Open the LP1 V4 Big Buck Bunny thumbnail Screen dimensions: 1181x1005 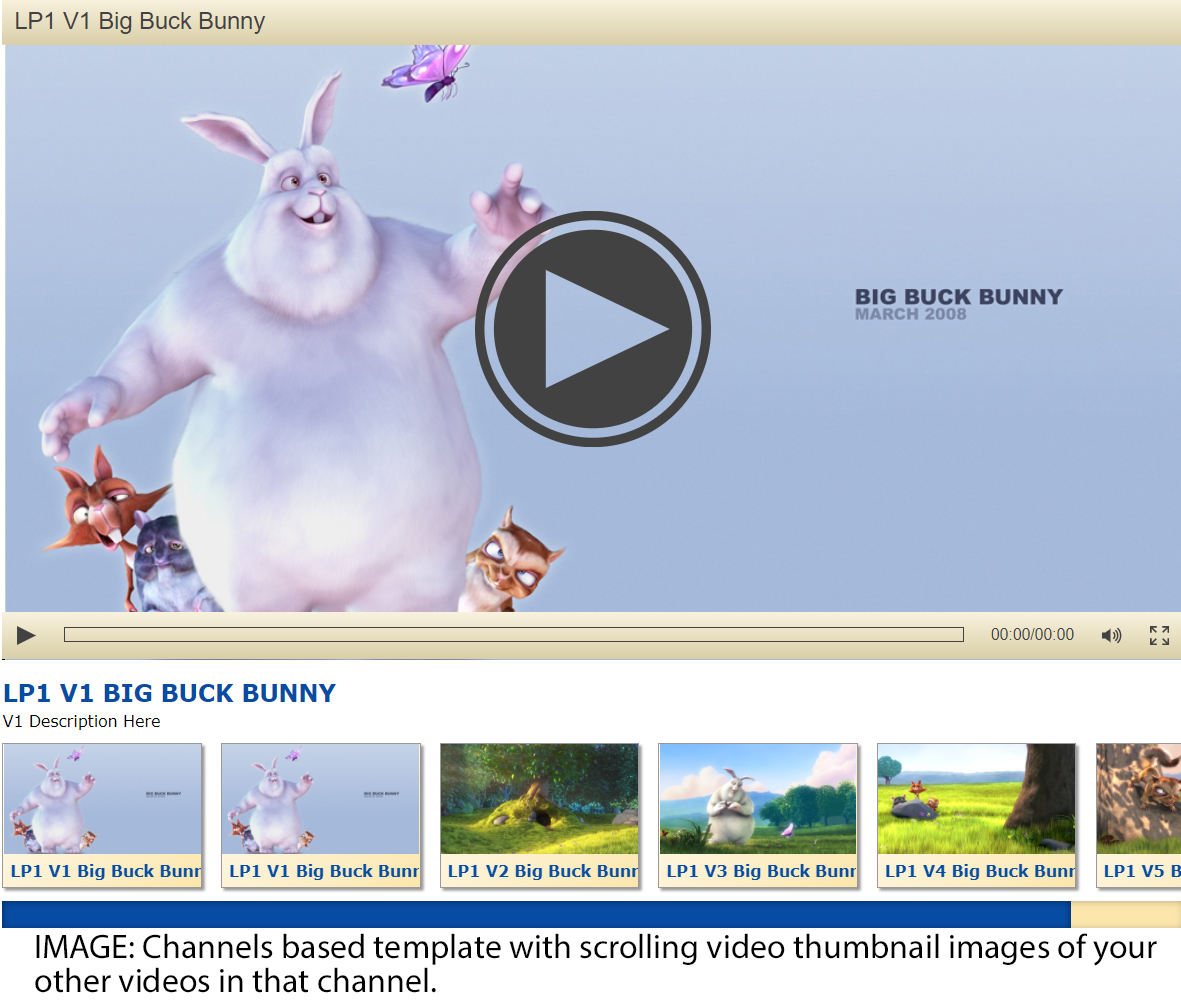tap(977, 815)
